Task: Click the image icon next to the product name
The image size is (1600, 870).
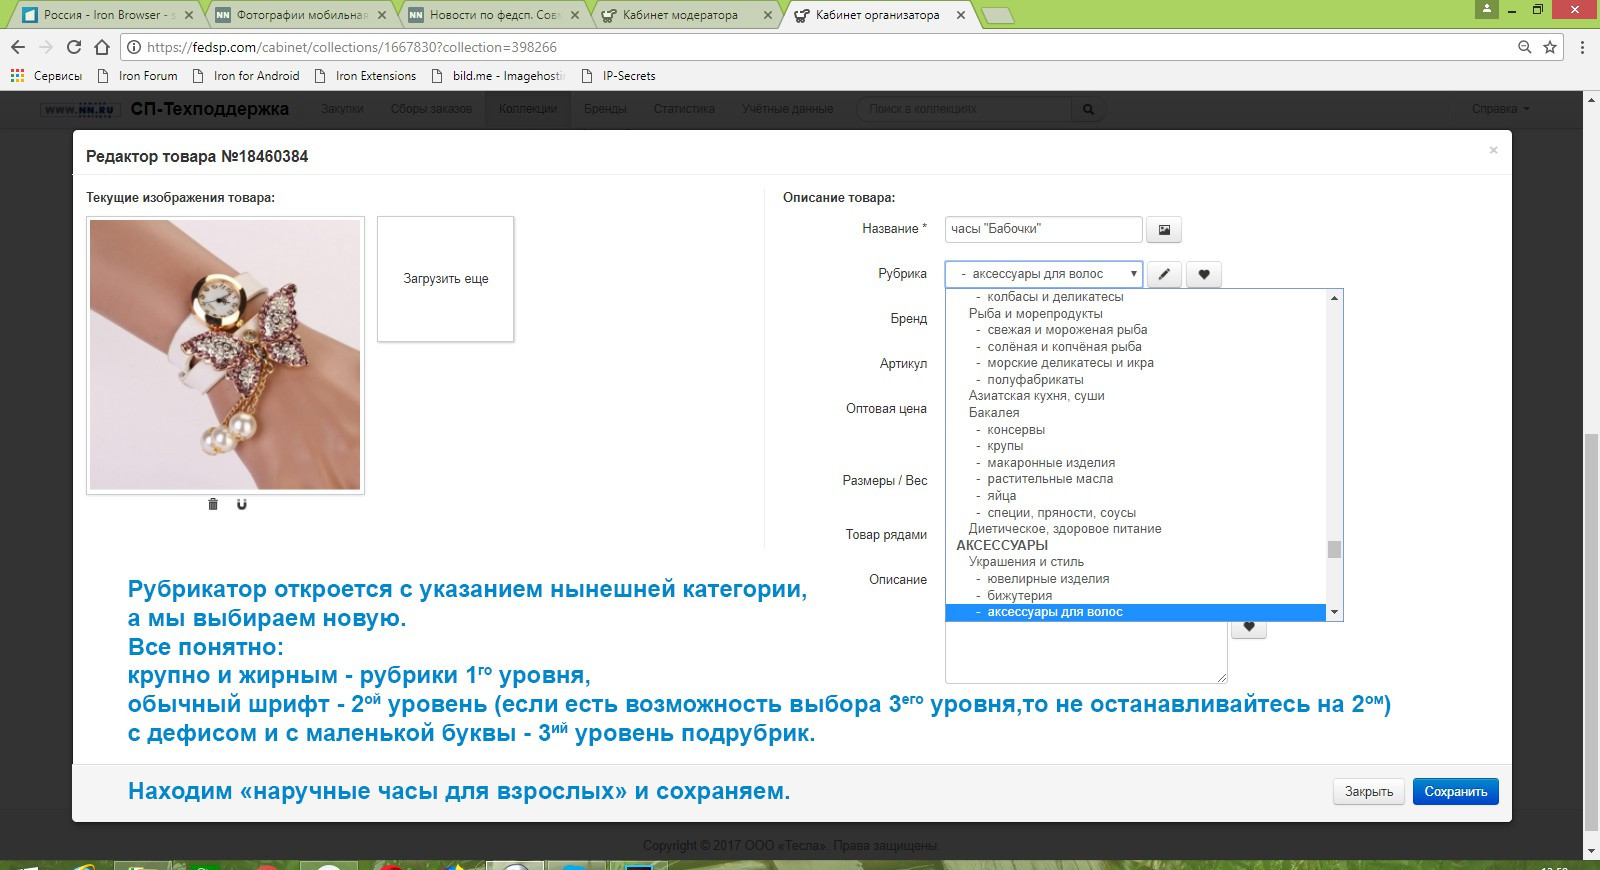Action: pyautogui.click(x=1164, y=230)
